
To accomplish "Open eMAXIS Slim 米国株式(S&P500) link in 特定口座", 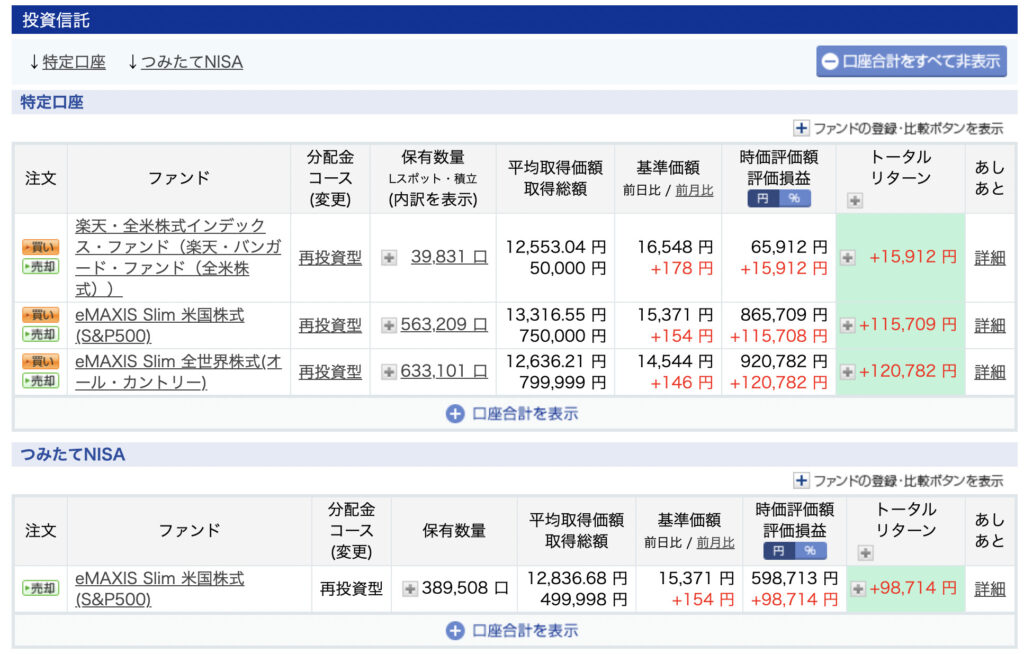I will [x=159, y=325].
